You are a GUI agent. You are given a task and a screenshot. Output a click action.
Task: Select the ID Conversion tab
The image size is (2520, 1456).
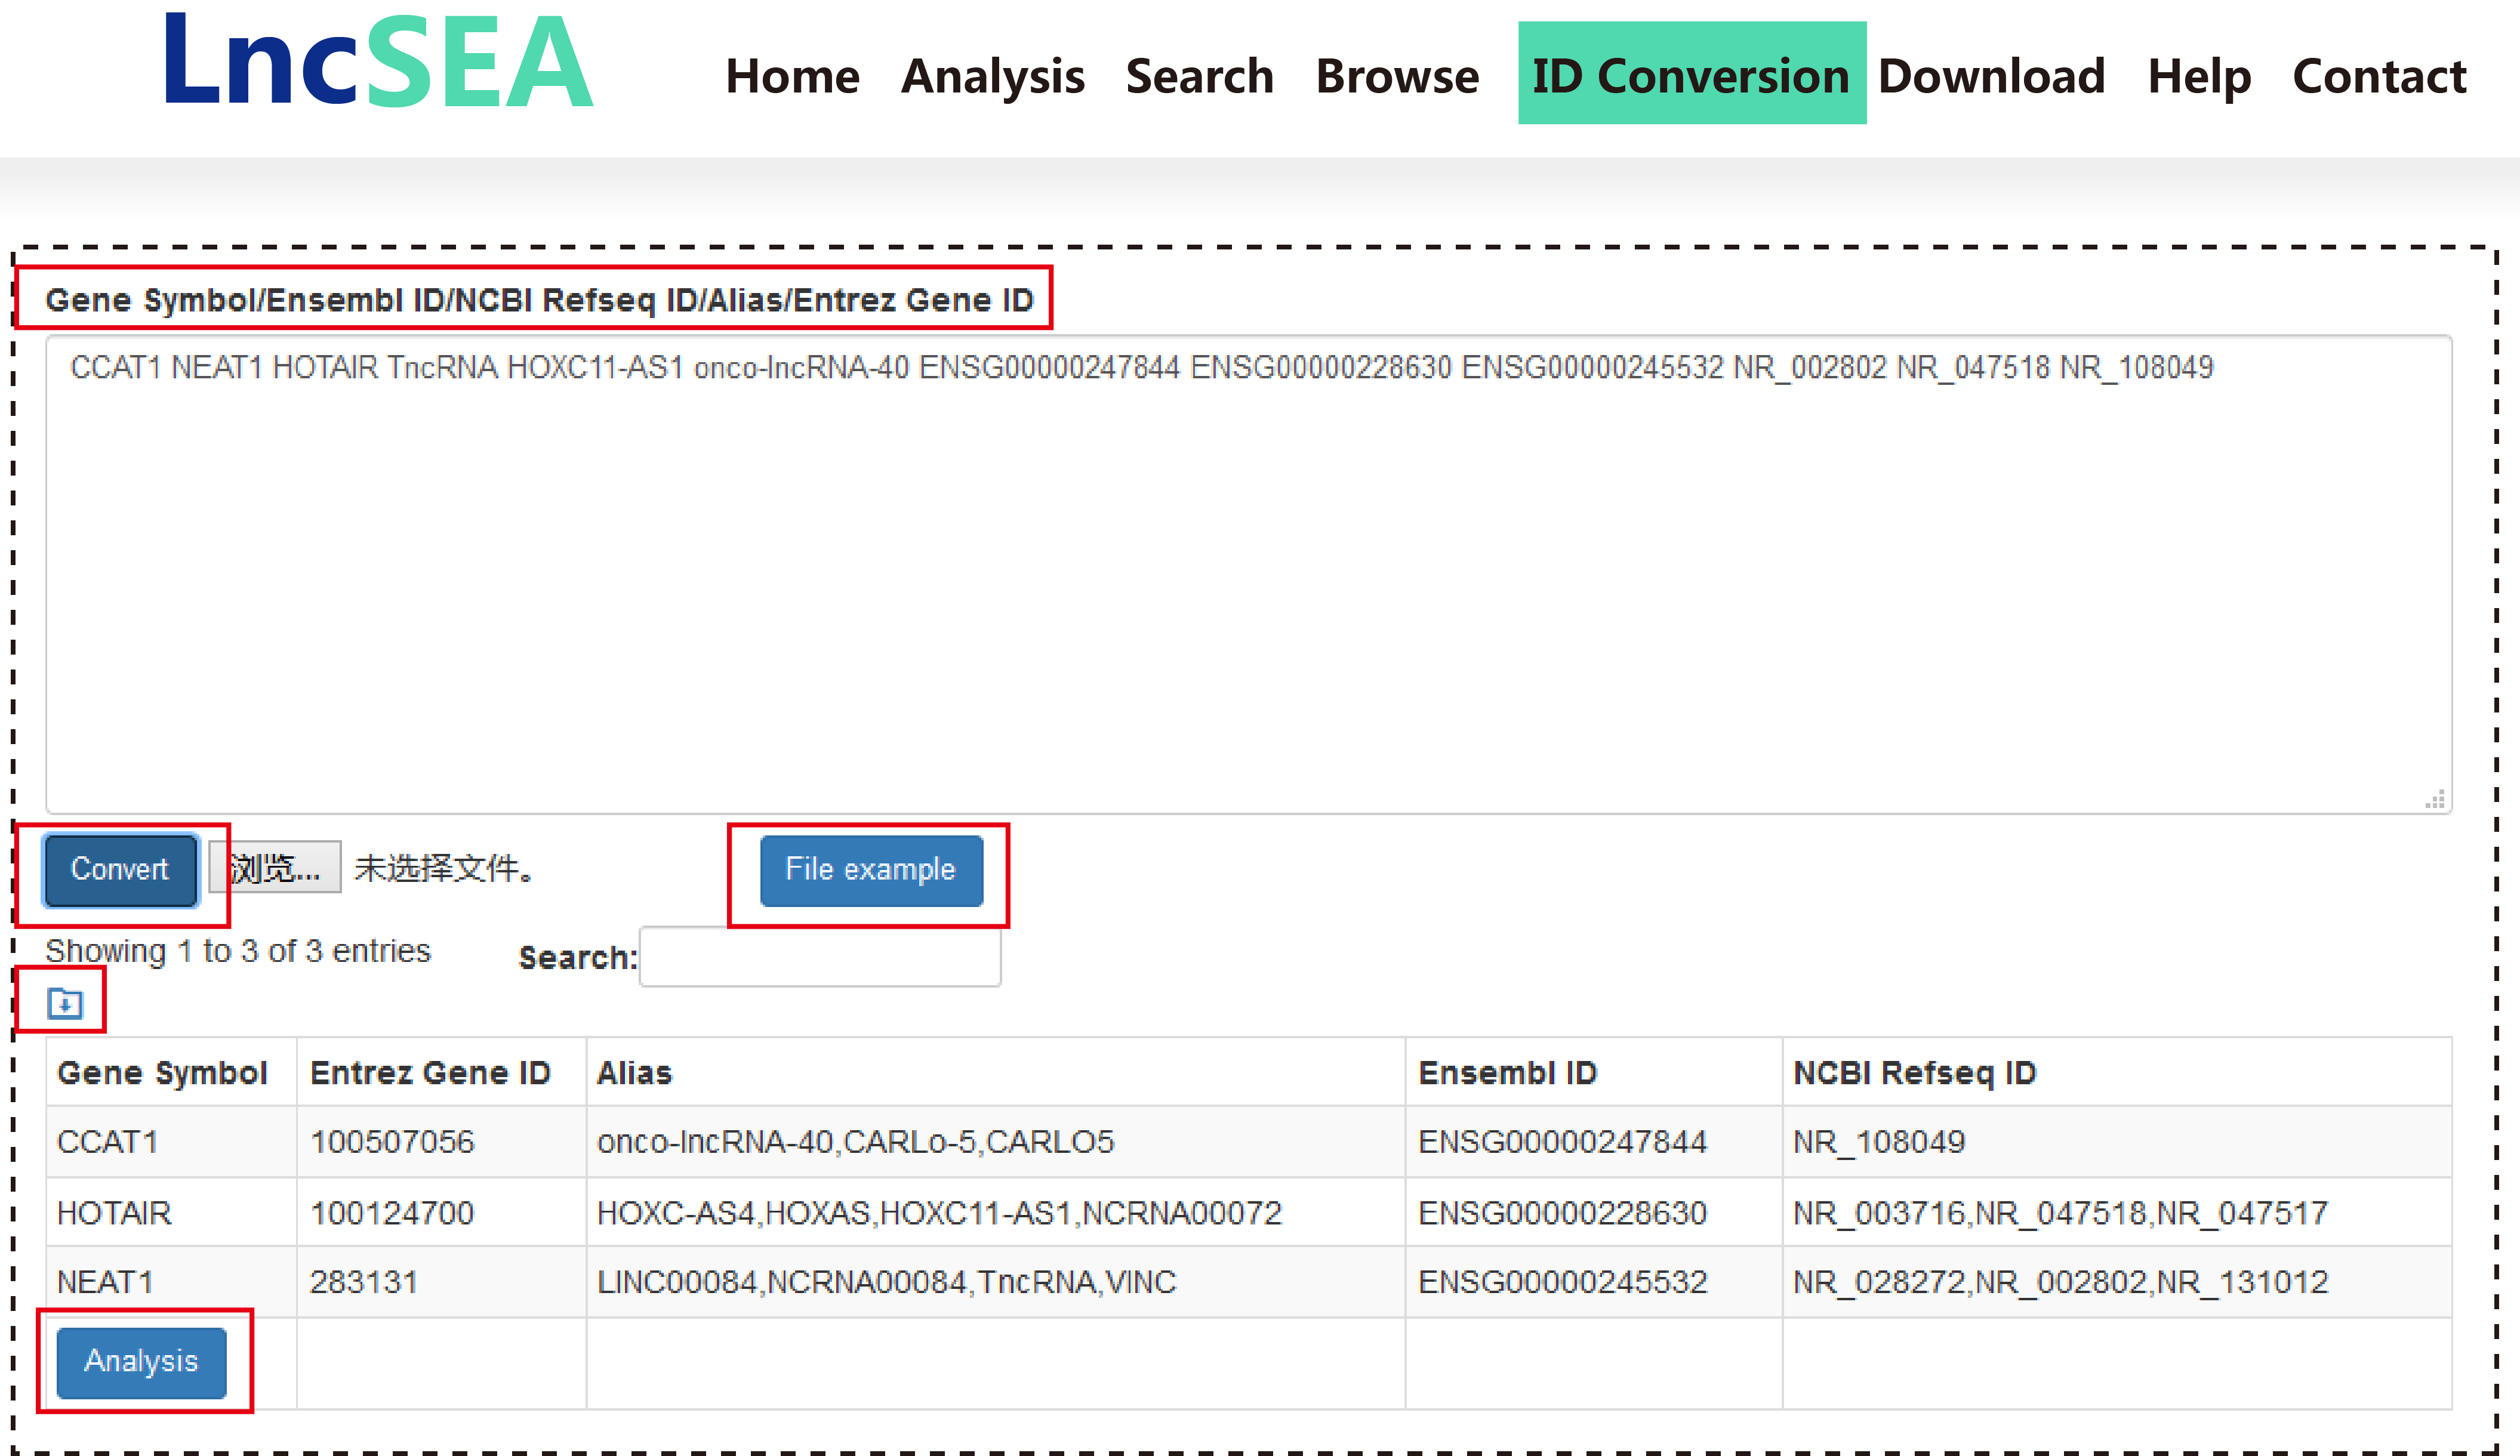coord(1692,73)
